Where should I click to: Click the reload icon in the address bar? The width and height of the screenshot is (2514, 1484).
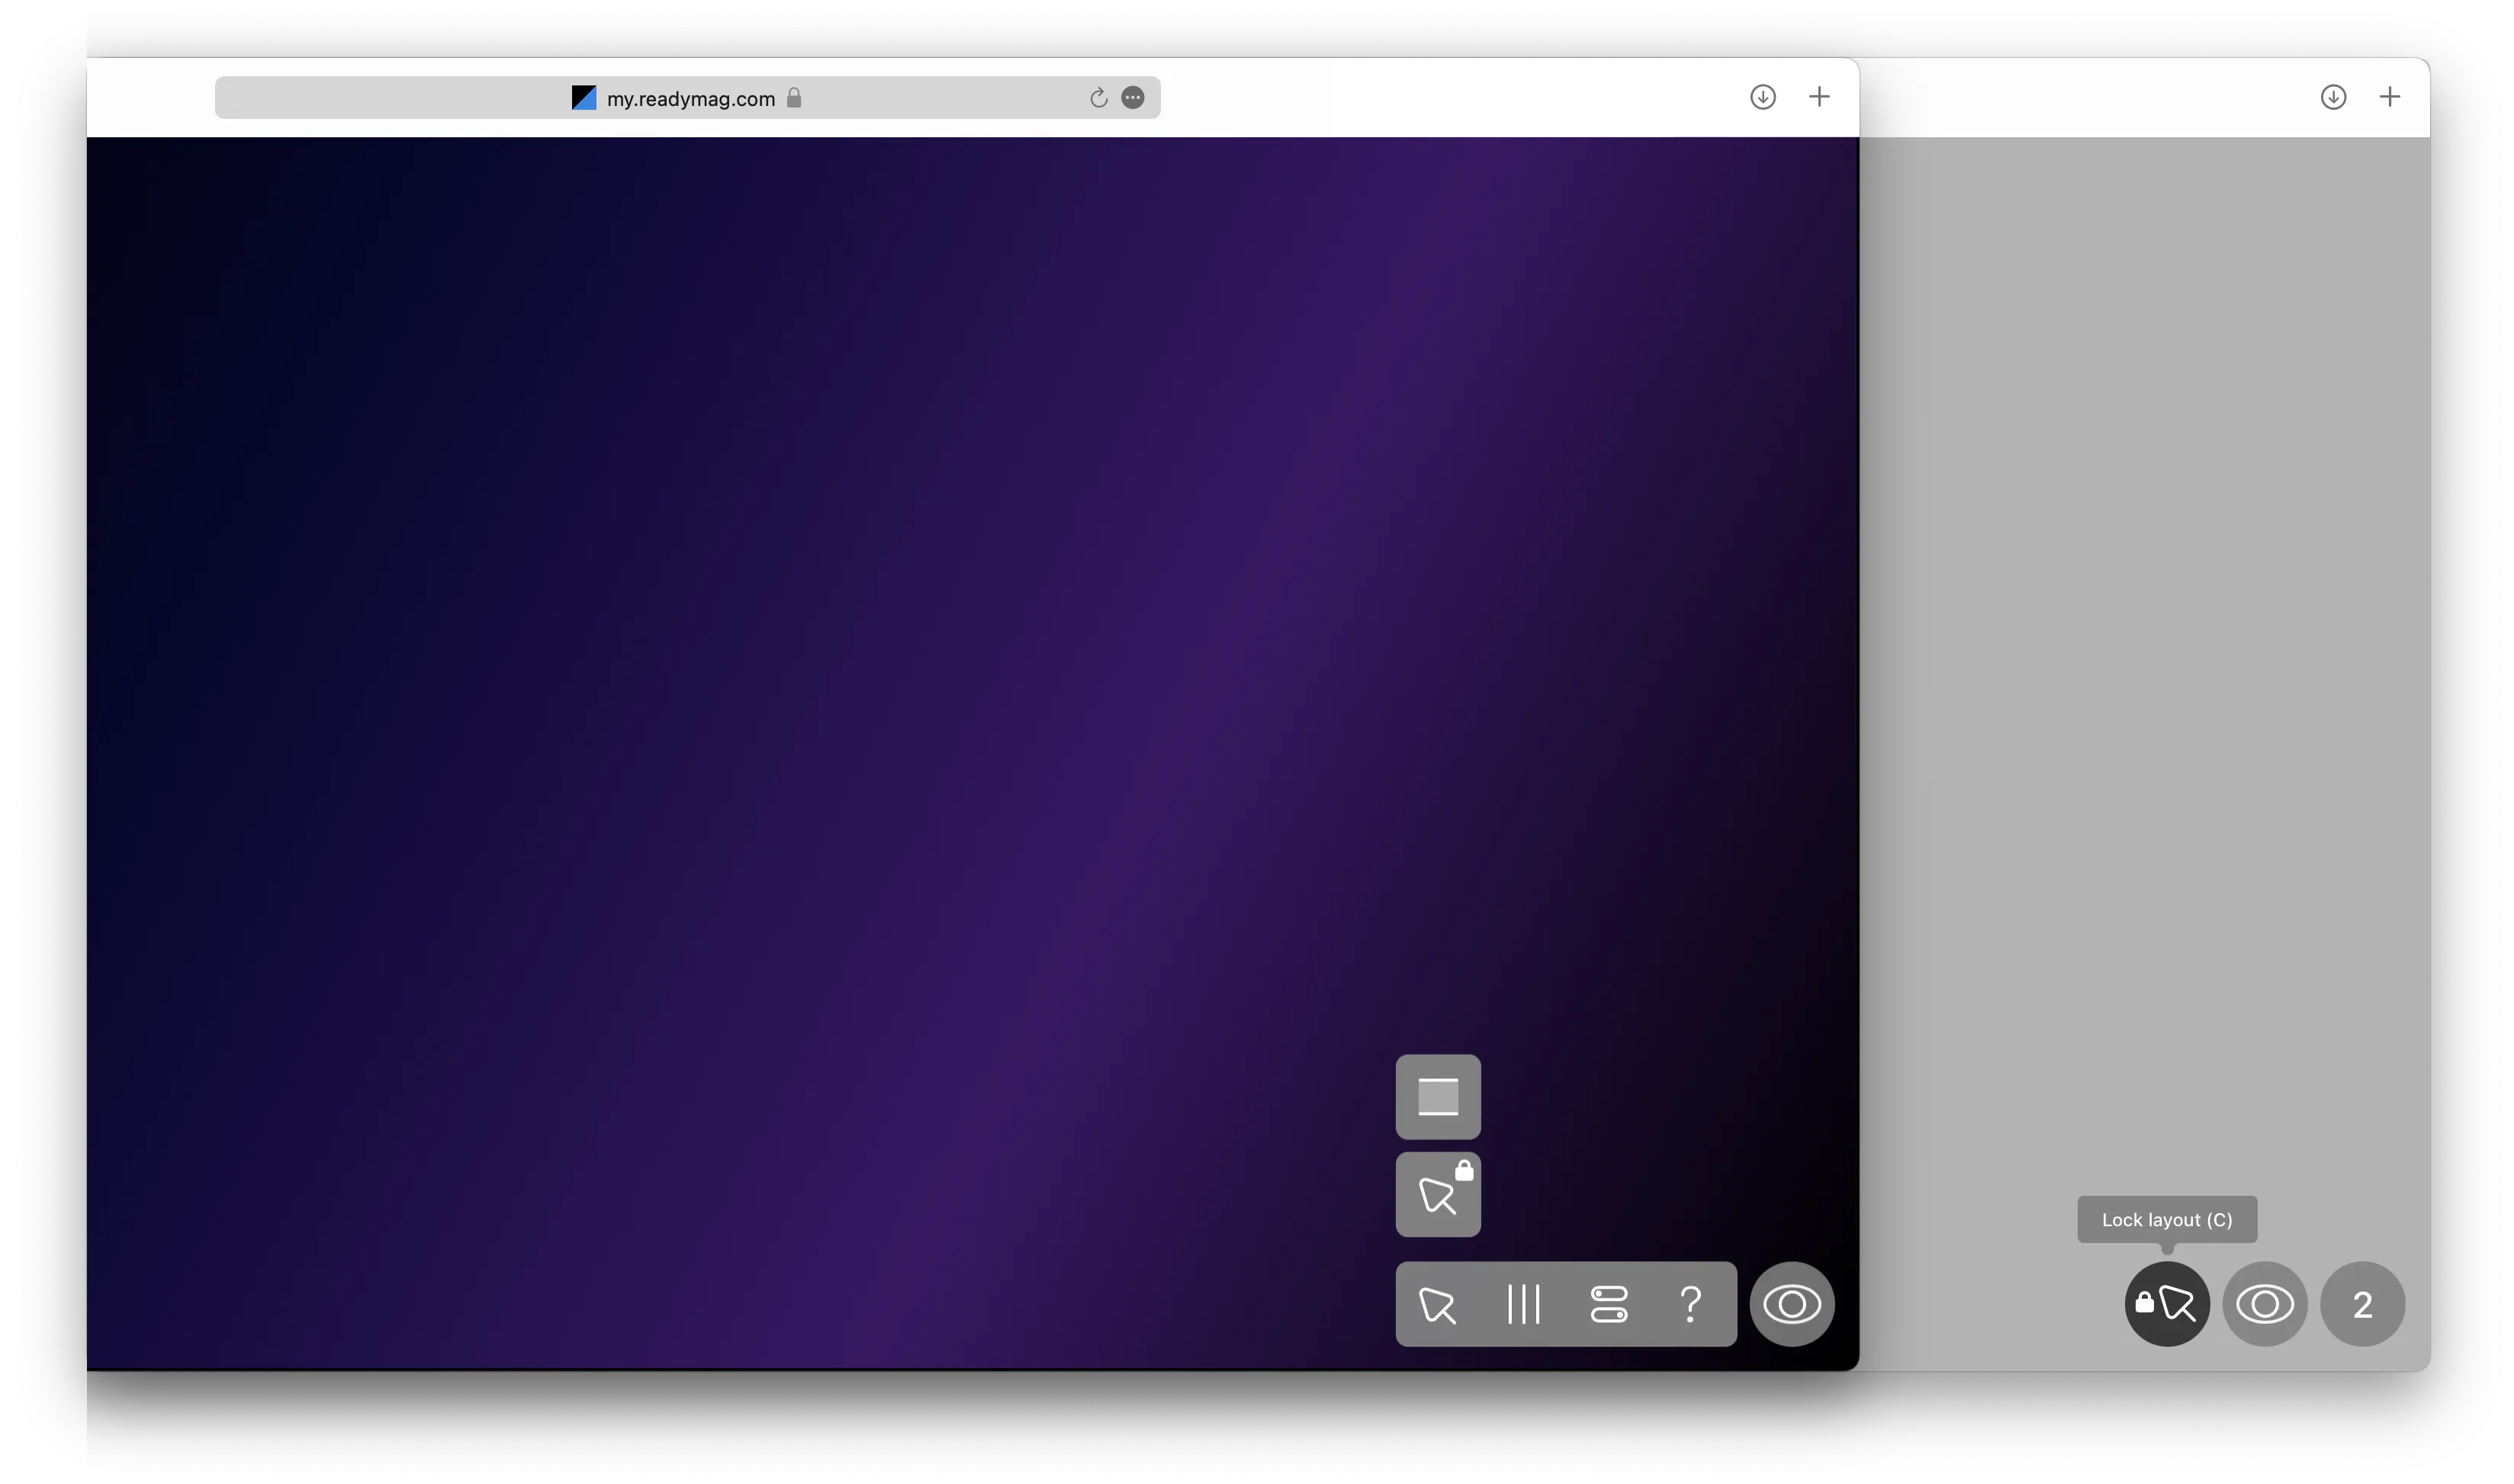coord(1097,98)
